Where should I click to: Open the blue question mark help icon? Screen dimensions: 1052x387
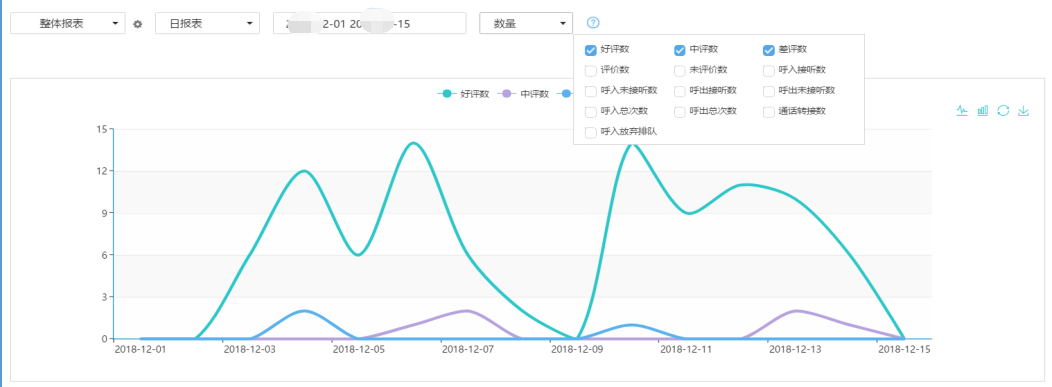592,23
